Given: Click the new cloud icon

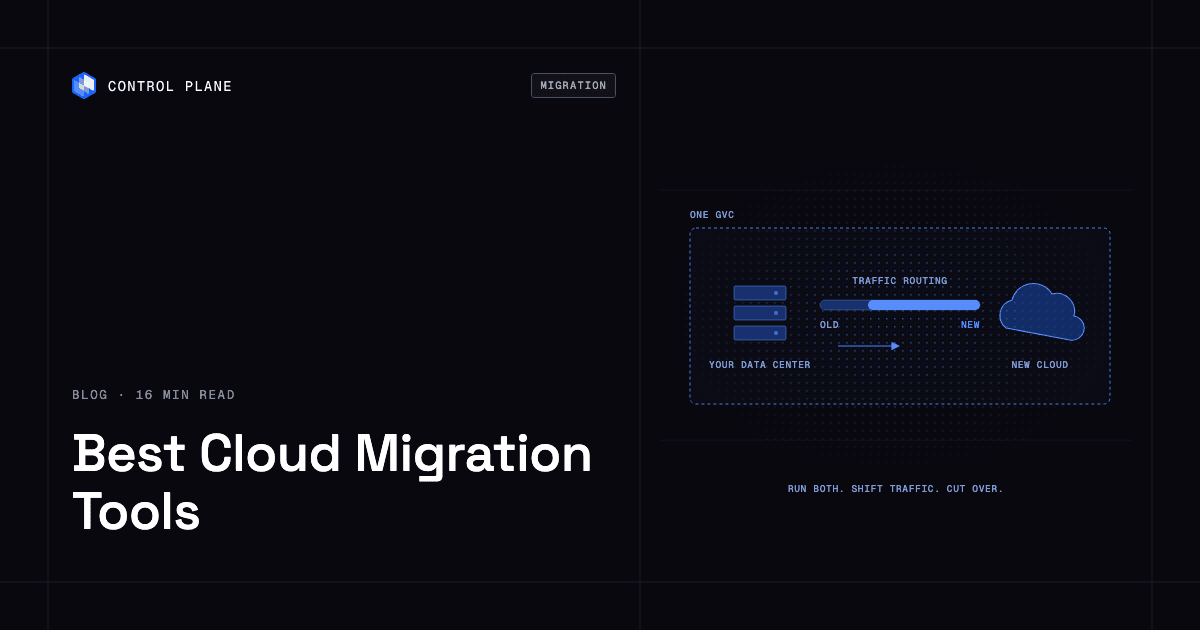Looking at the screenshot, I should point(1042,312).
